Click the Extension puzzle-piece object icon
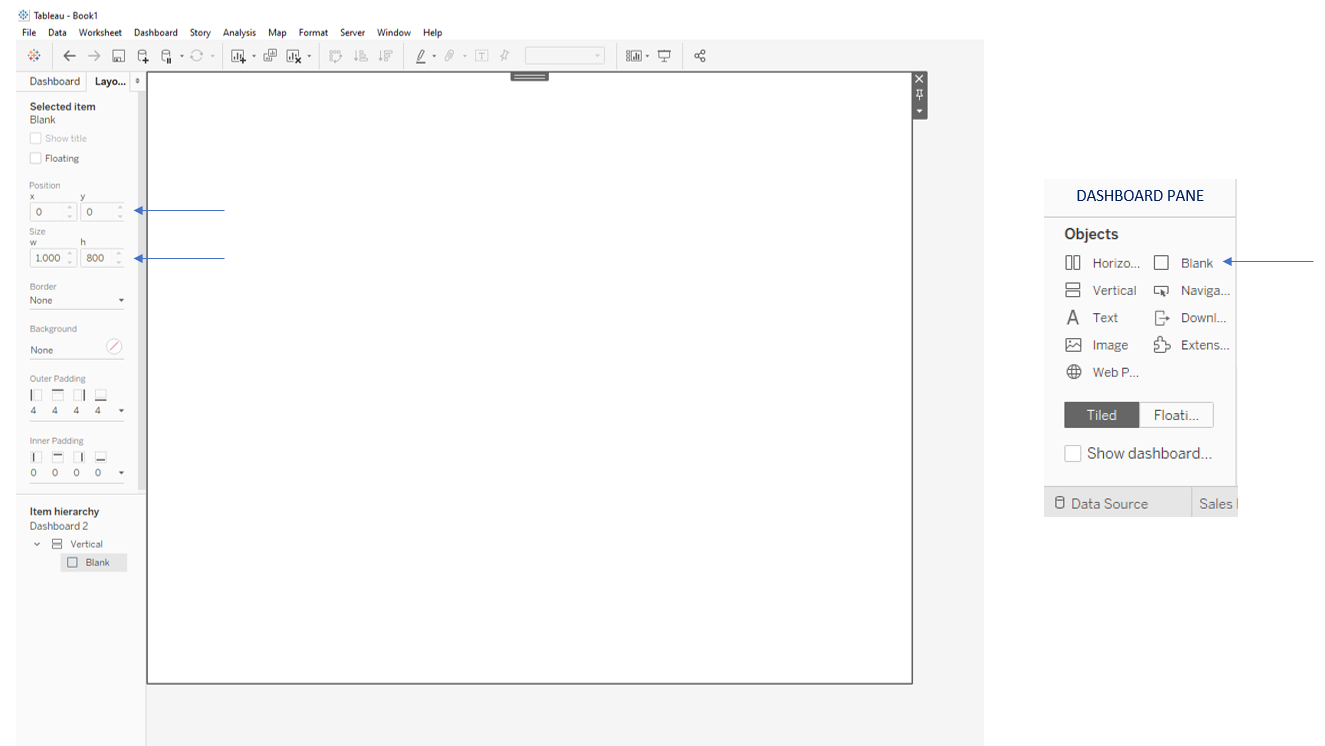The height and width of the screenshot is (746, 1325). pyautogui.click(x=1161, y=345)
